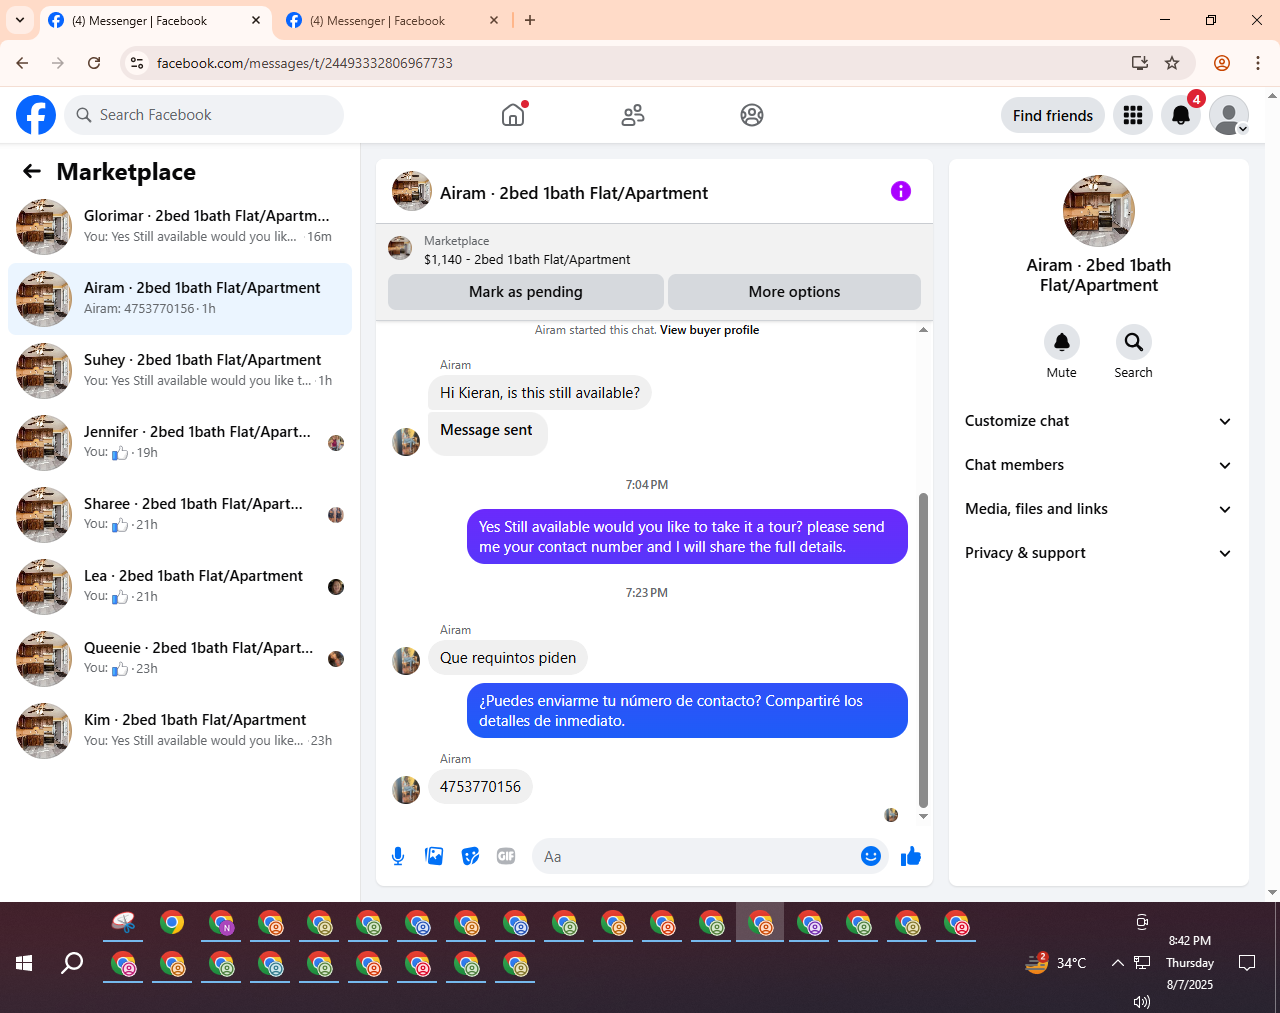Open conversation information purple icon
Screen dimensions: 1280x1013
point(901,191)
